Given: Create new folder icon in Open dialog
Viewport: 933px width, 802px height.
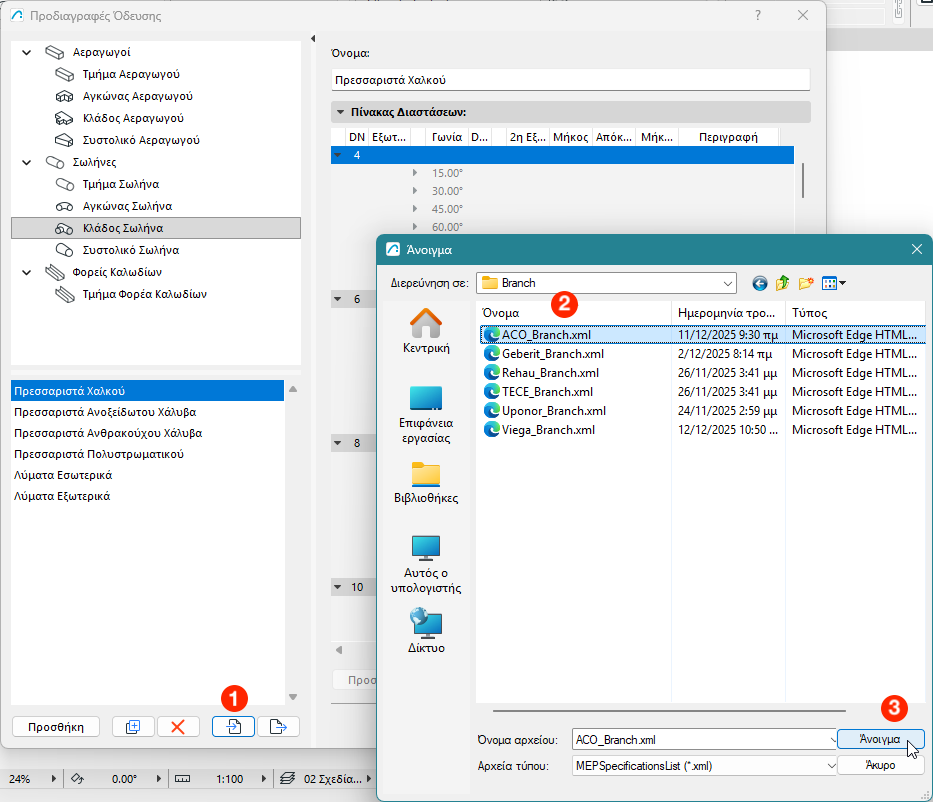Looking at the screenshot, I should click(806, 283).
